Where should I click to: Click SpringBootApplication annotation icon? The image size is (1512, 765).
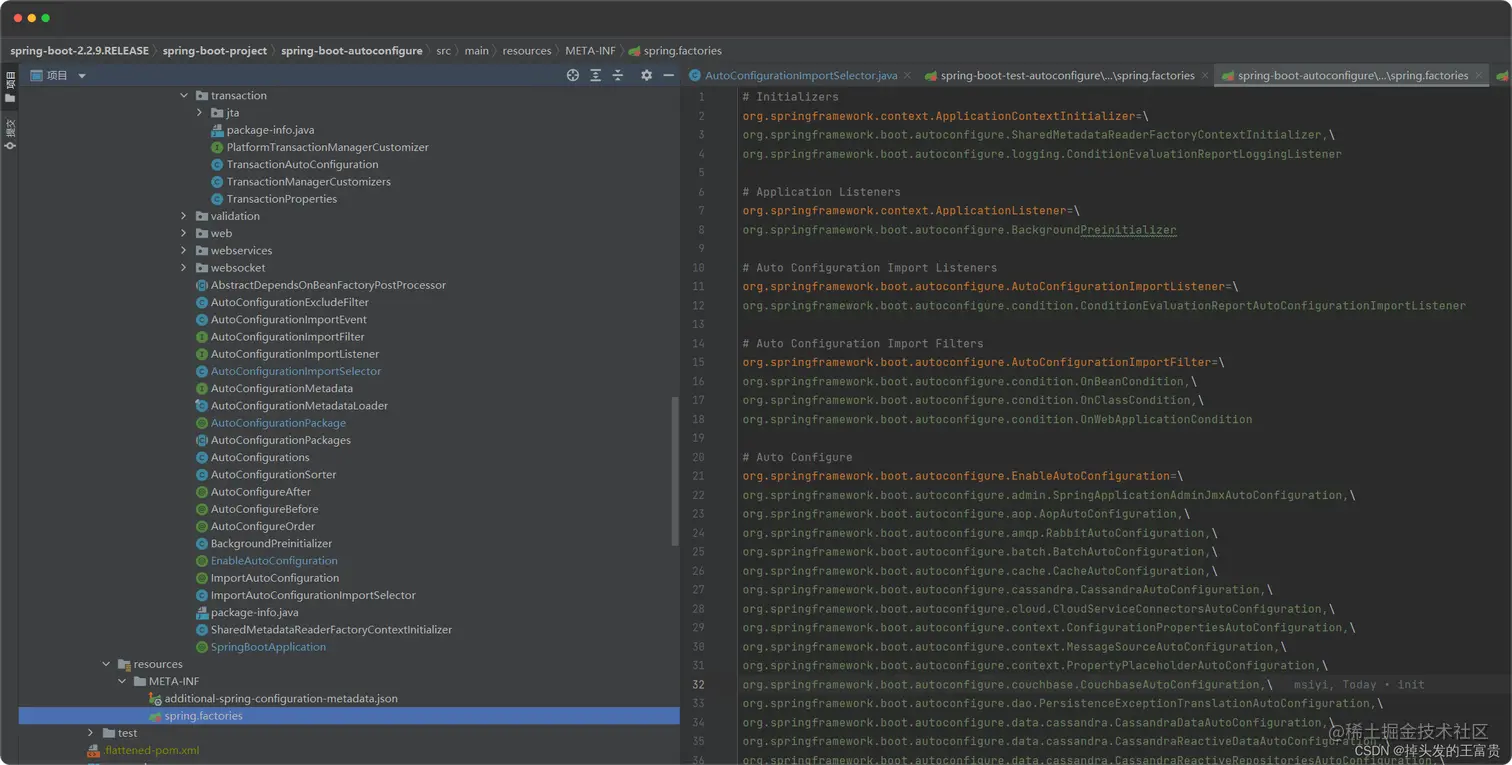click(202, 647)
